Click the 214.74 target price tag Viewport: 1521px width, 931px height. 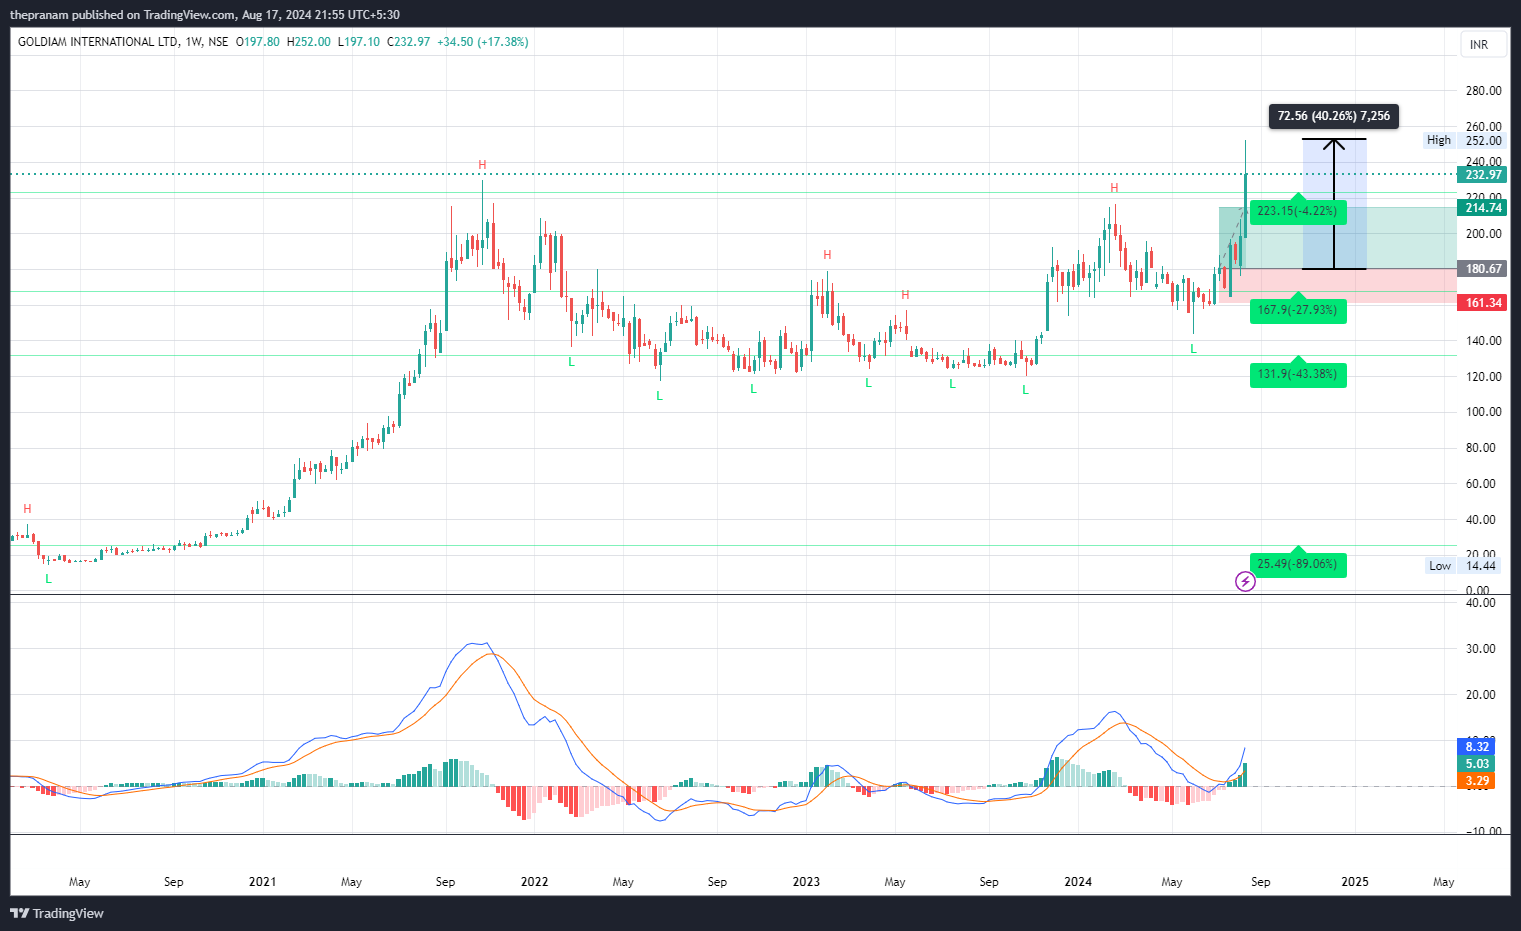point(1483,208)
